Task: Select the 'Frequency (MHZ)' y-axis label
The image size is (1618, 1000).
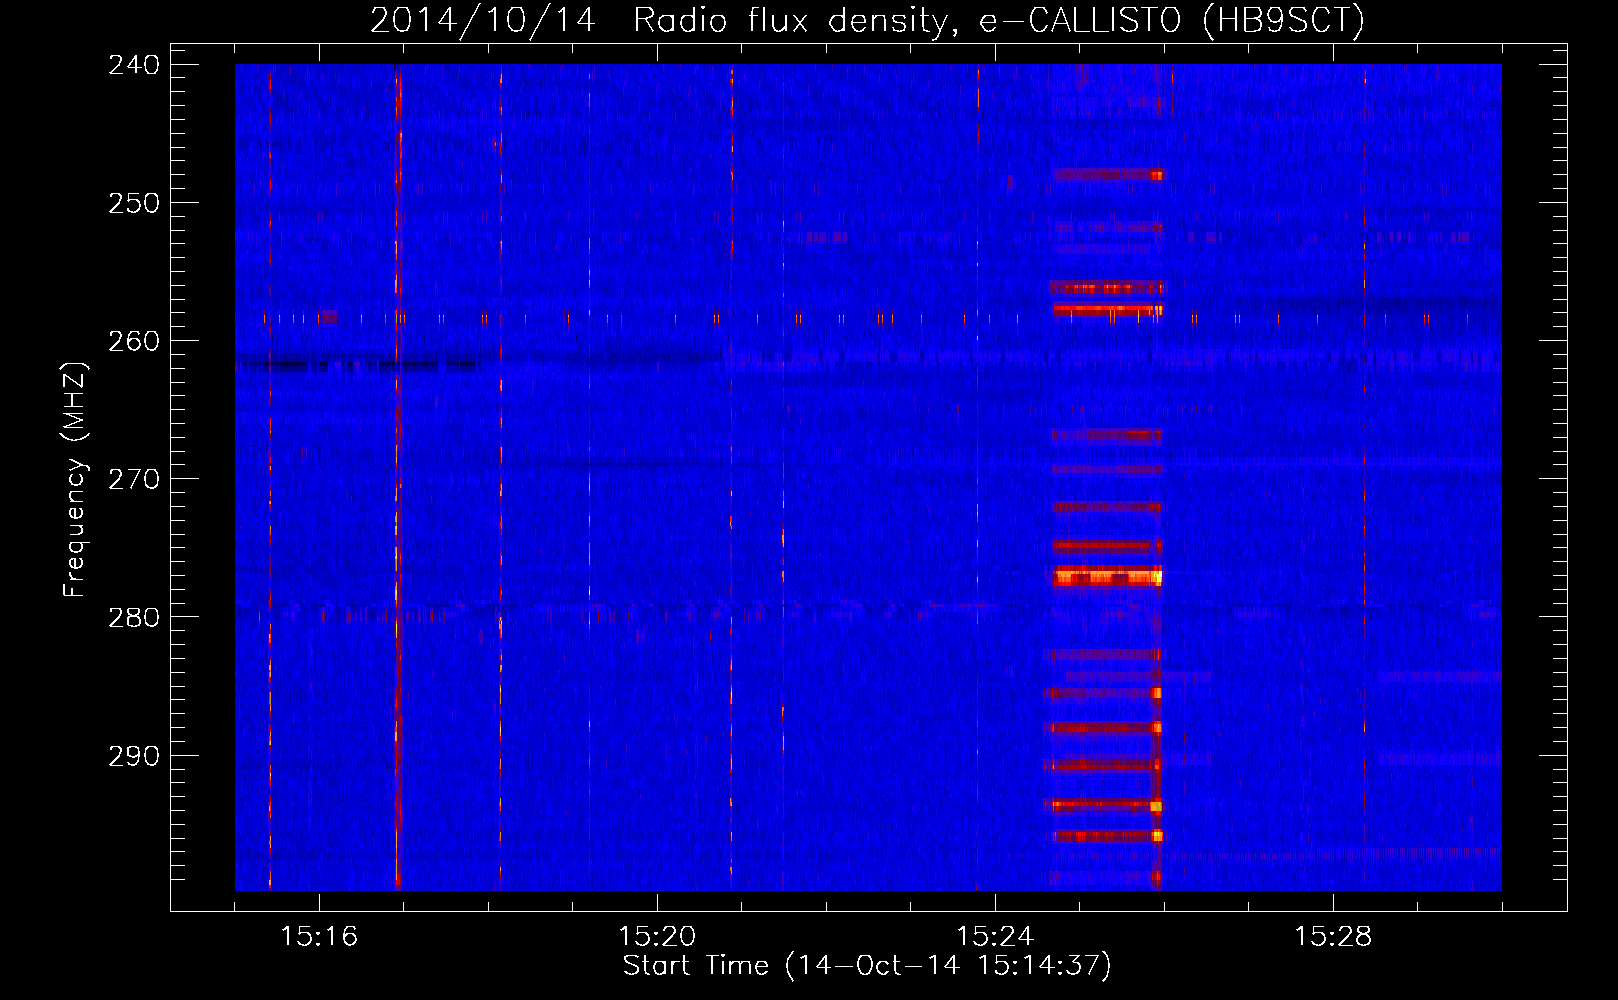Action: point(75,479)
